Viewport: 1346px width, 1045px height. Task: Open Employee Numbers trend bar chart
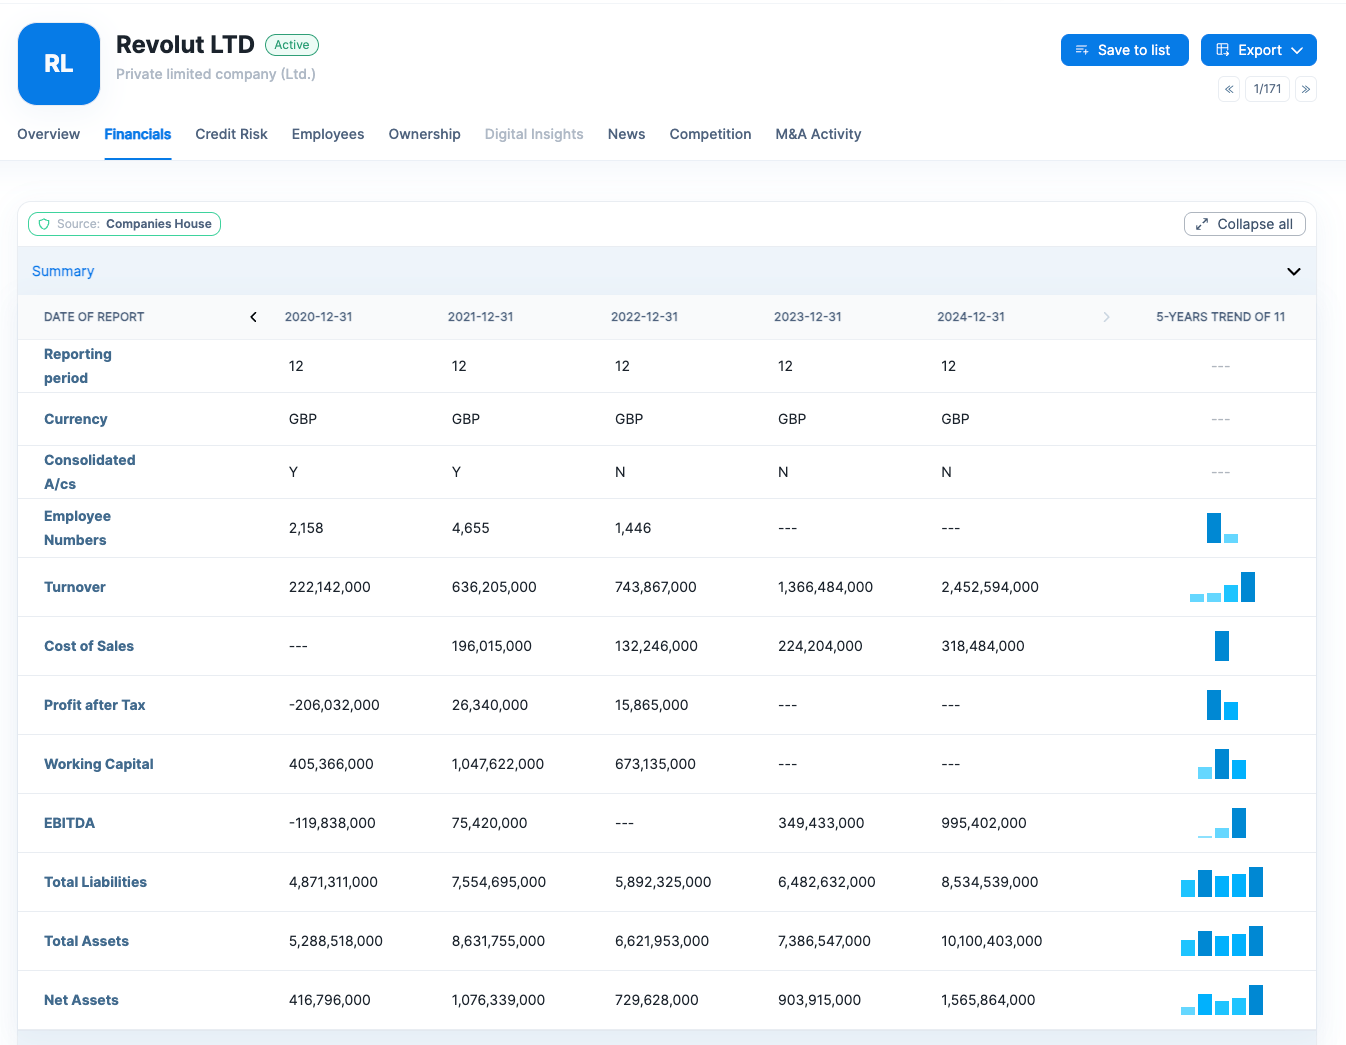1222,528
